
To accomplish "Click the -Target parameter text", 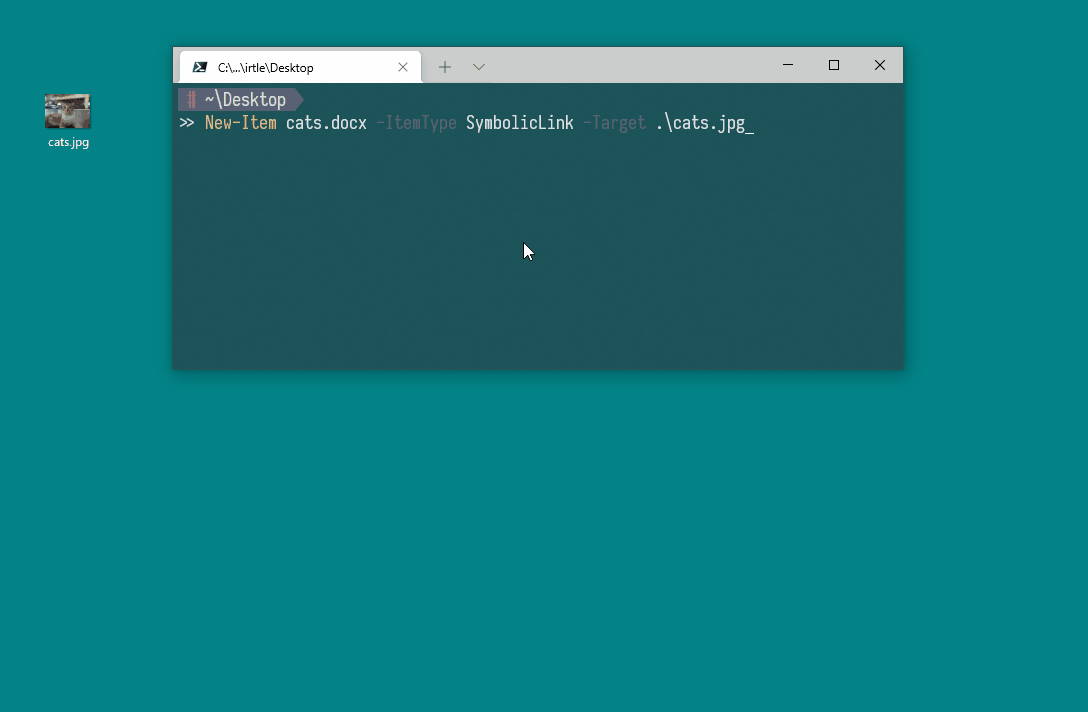I will [x=615, y=124].
